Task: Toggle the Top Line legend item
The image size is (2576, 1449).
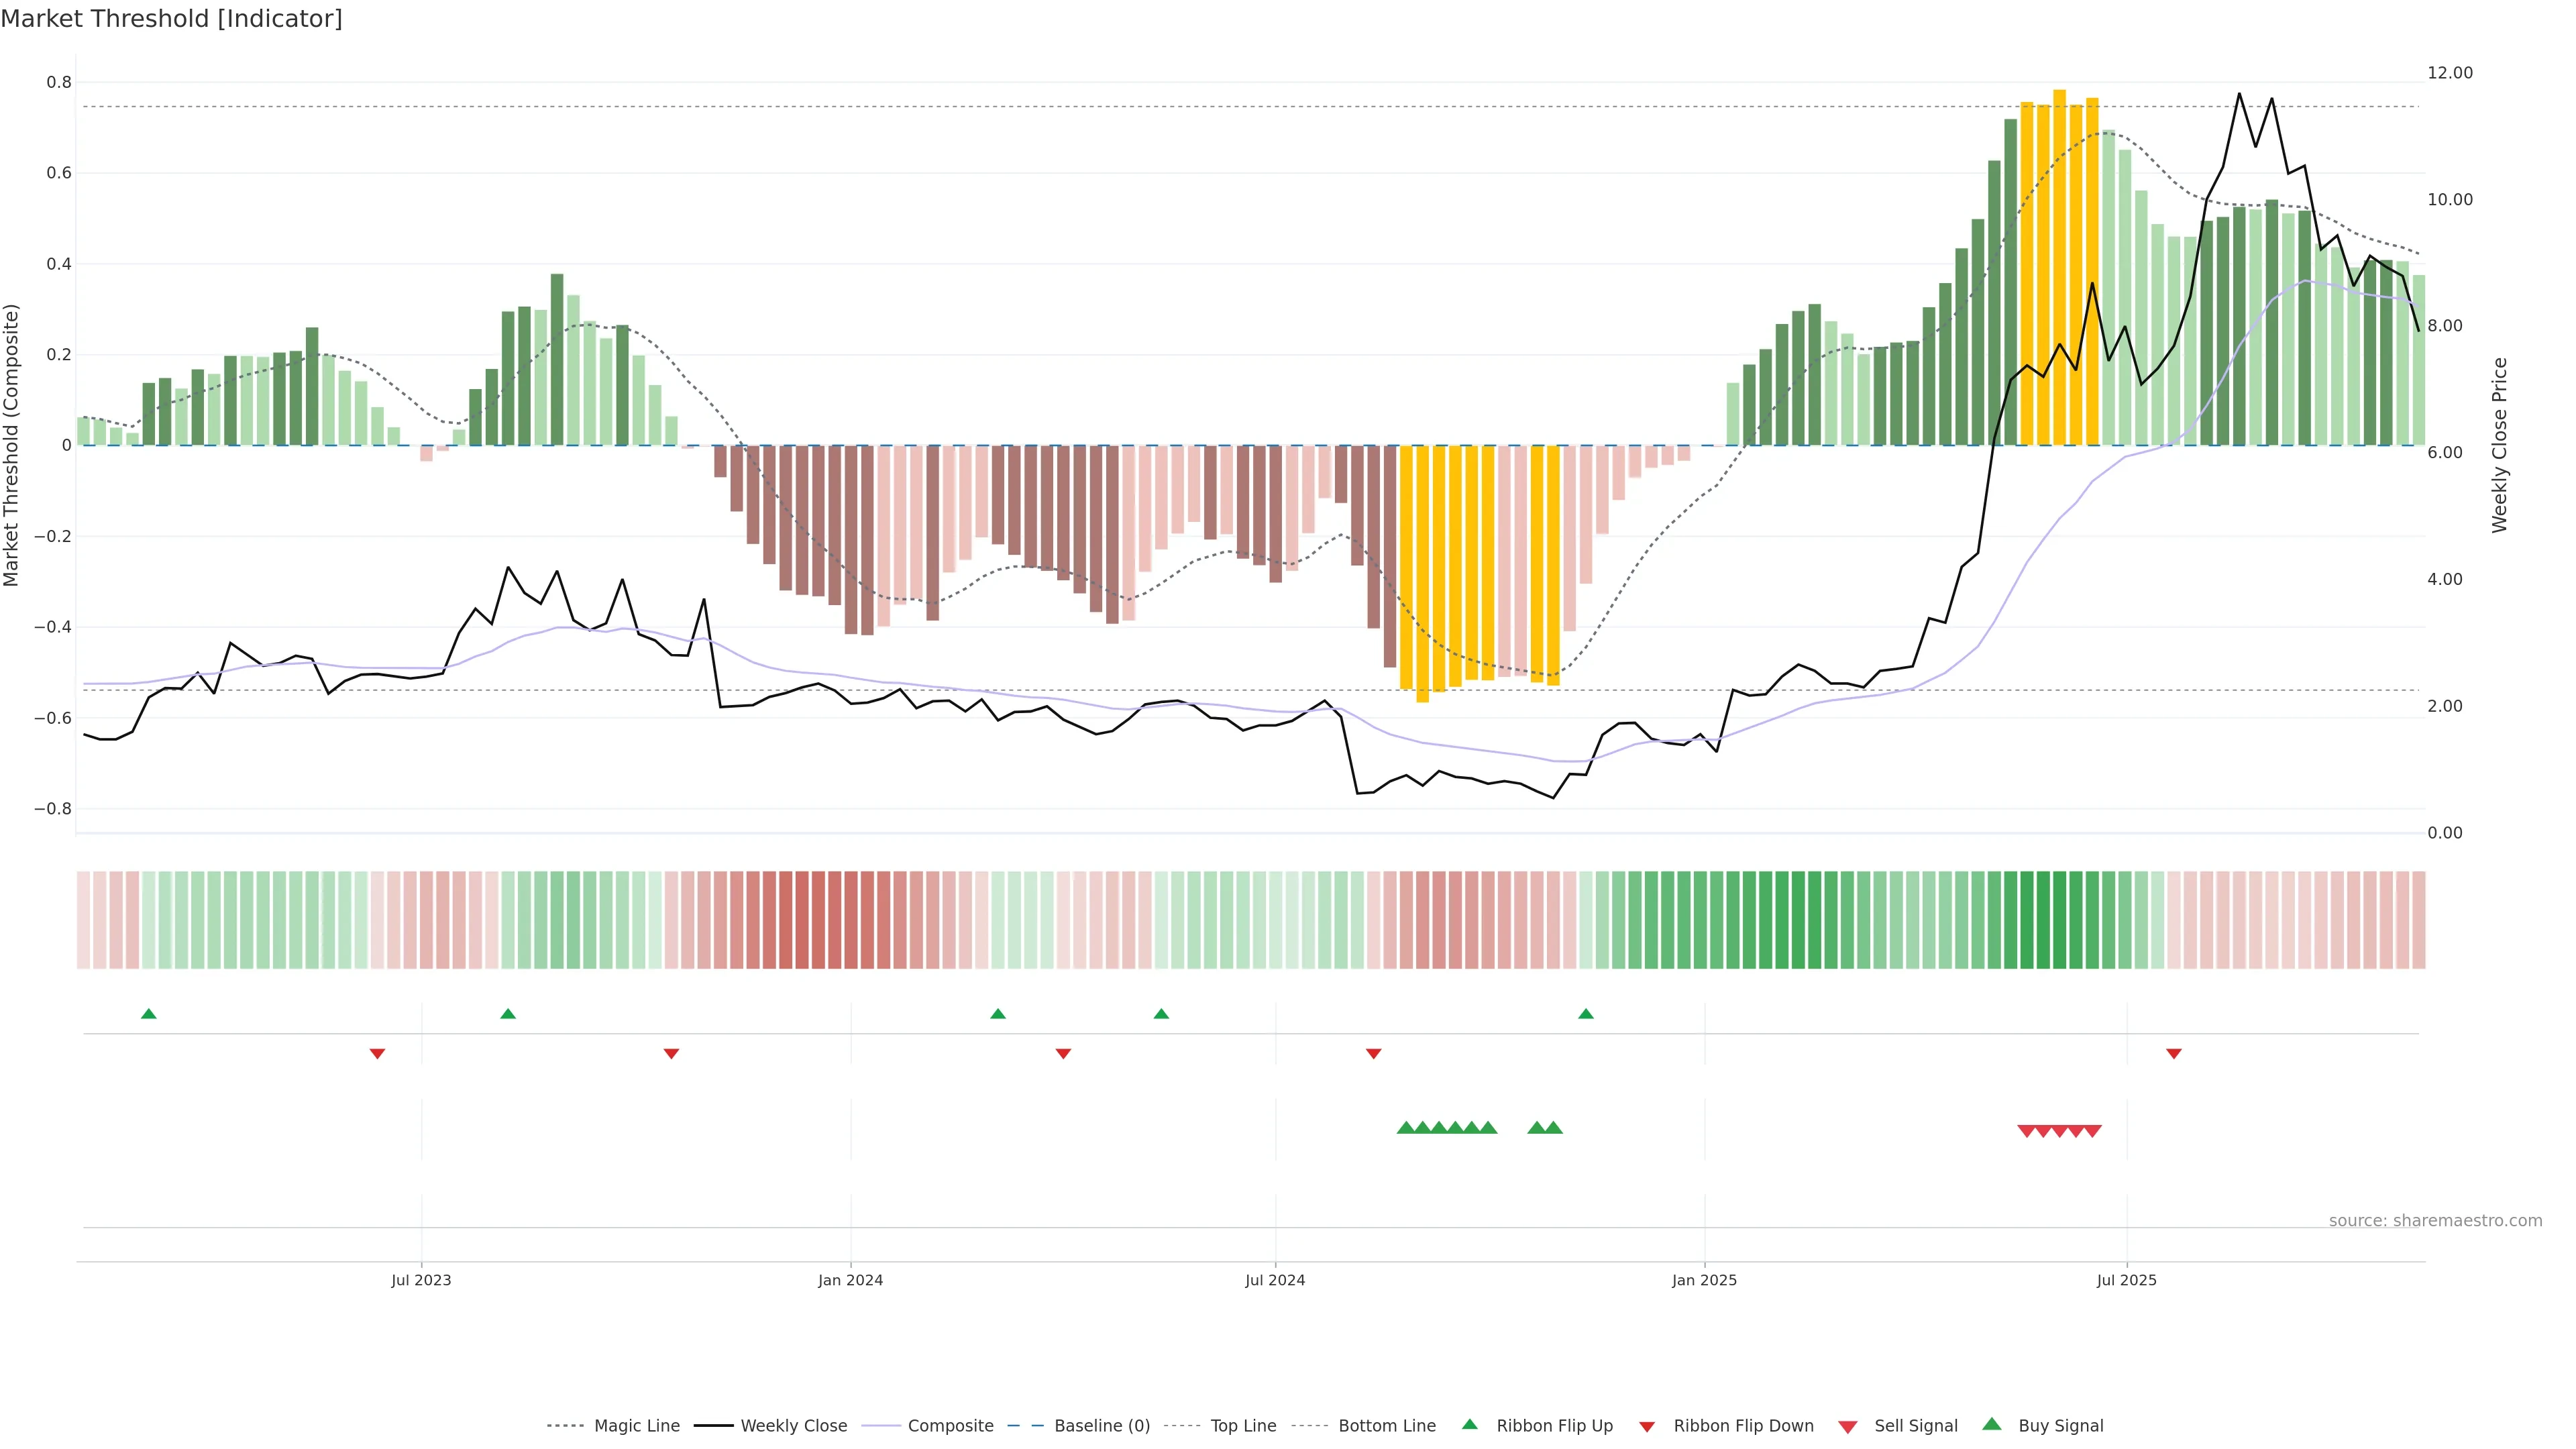Action: [1243, 1426]
